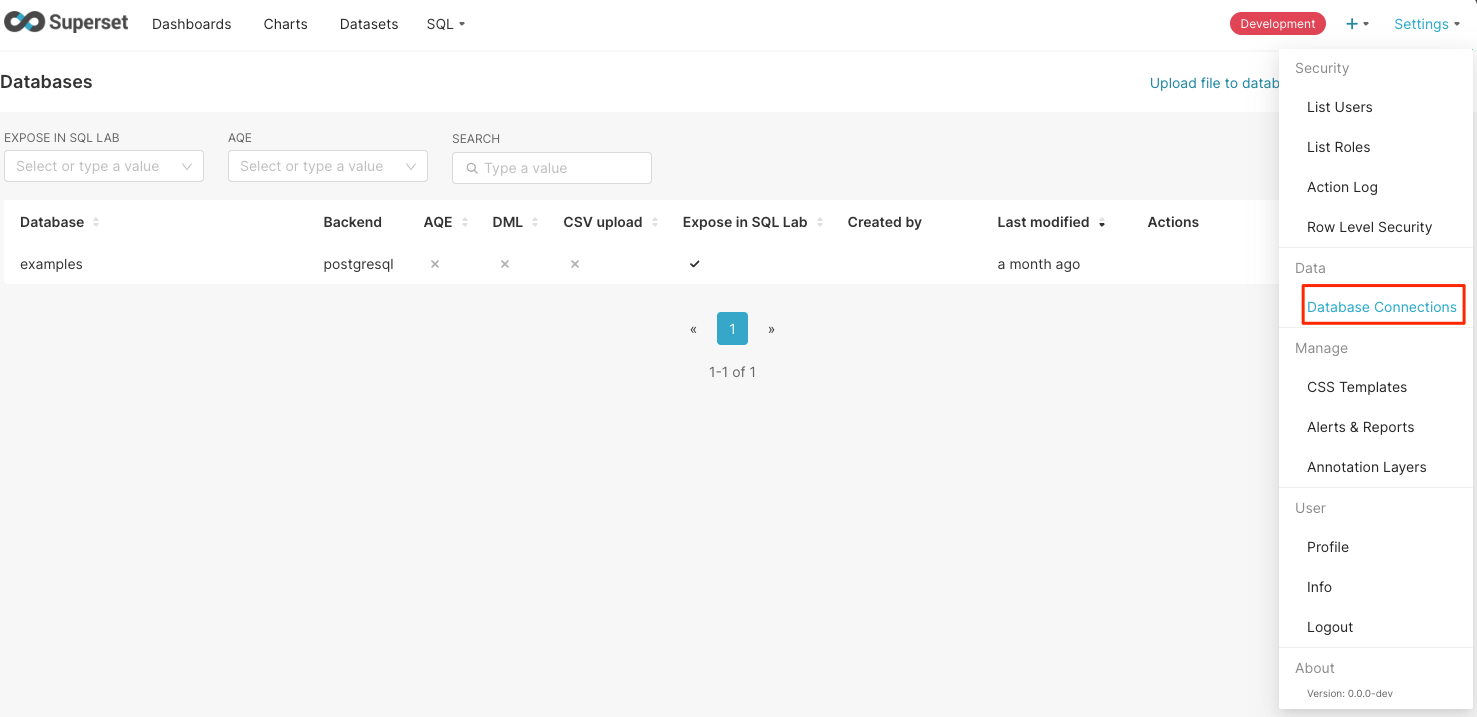
Task: Open the plus create-new dropdown
Action: [x=1357, y=24]
